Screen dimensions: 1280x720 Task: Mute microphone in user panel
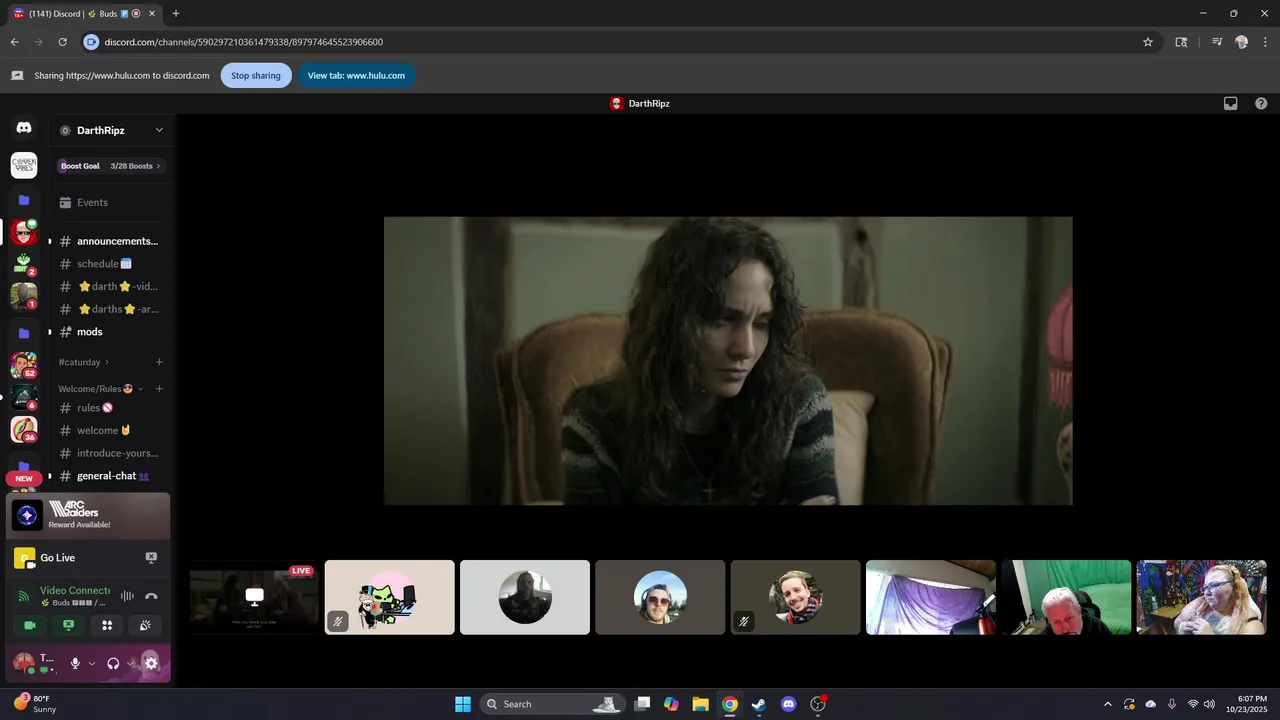75,663
